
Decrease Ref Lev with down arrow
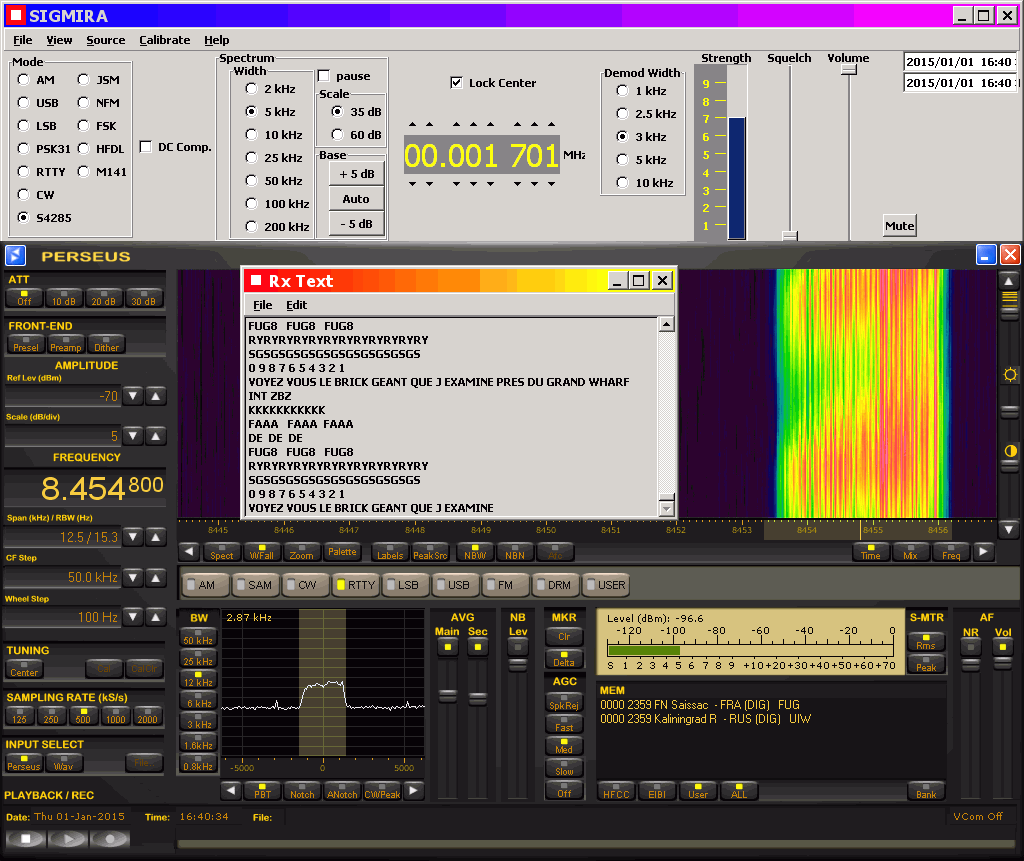point(134,396)
